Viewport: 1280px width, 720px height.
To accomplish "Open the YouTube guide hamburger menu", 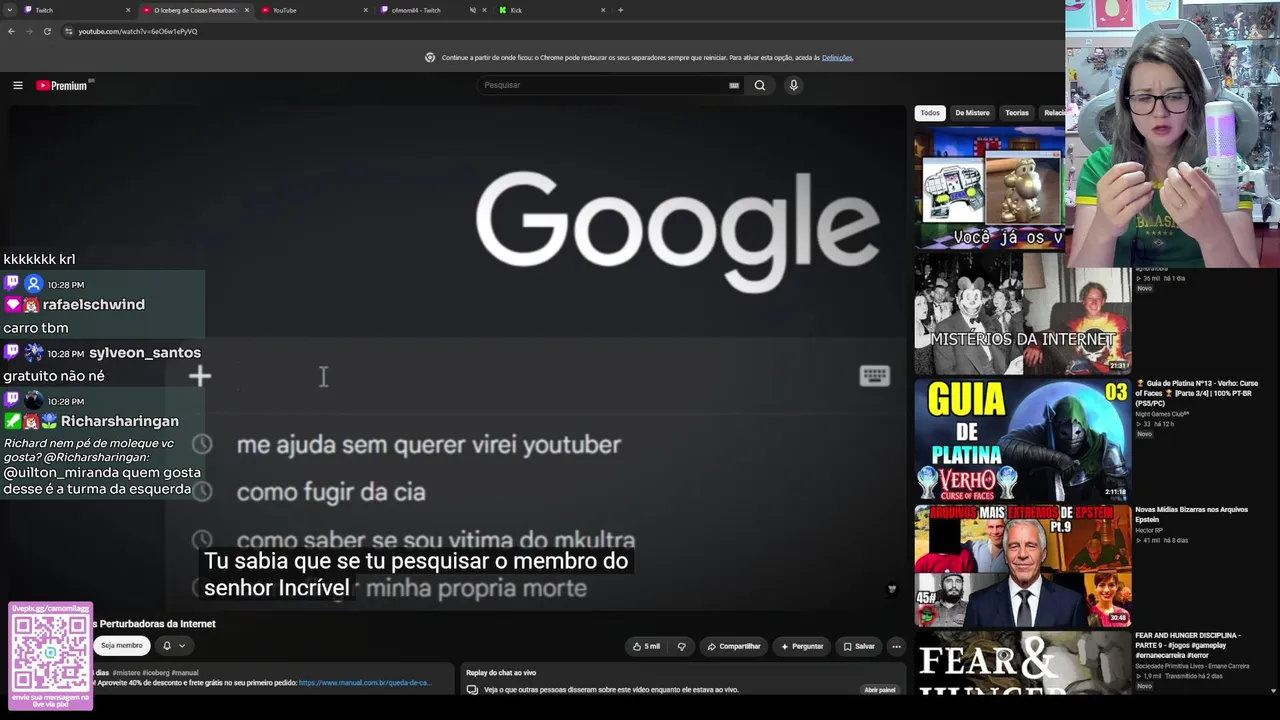I will click(x=17, y=85).
